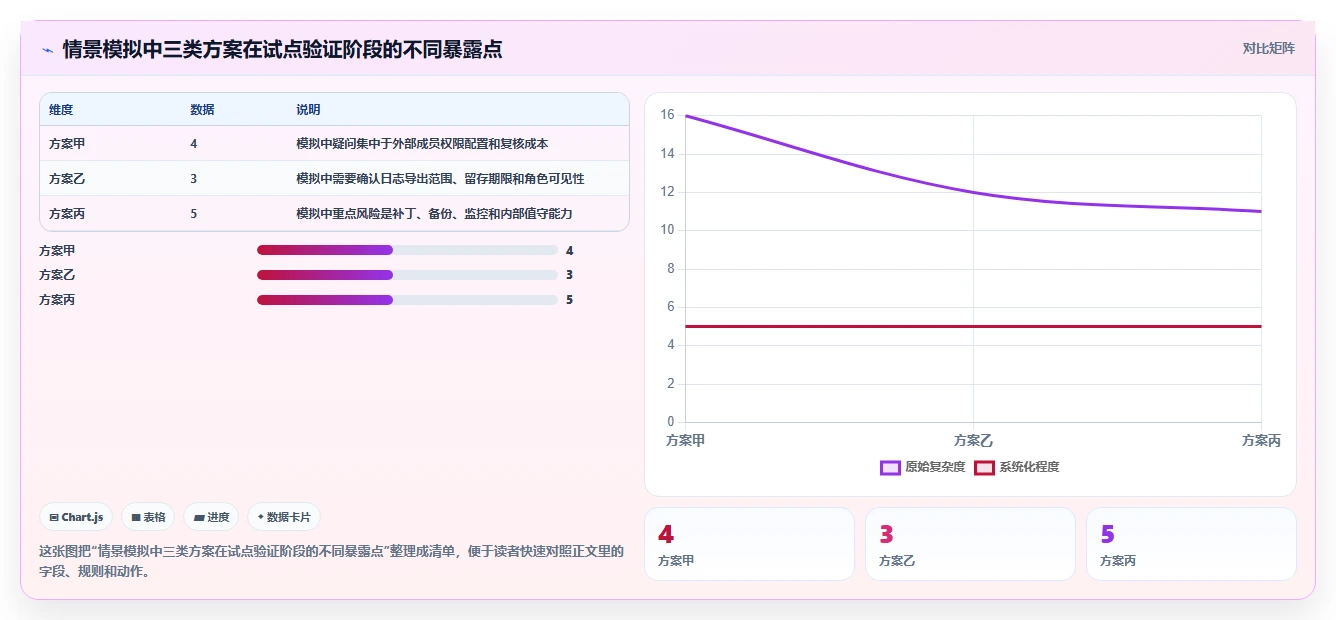Viewport: 1336px width, 620px height.
Task: Open the 方案丙 data card showing 5
Action: click(1191, 544)
